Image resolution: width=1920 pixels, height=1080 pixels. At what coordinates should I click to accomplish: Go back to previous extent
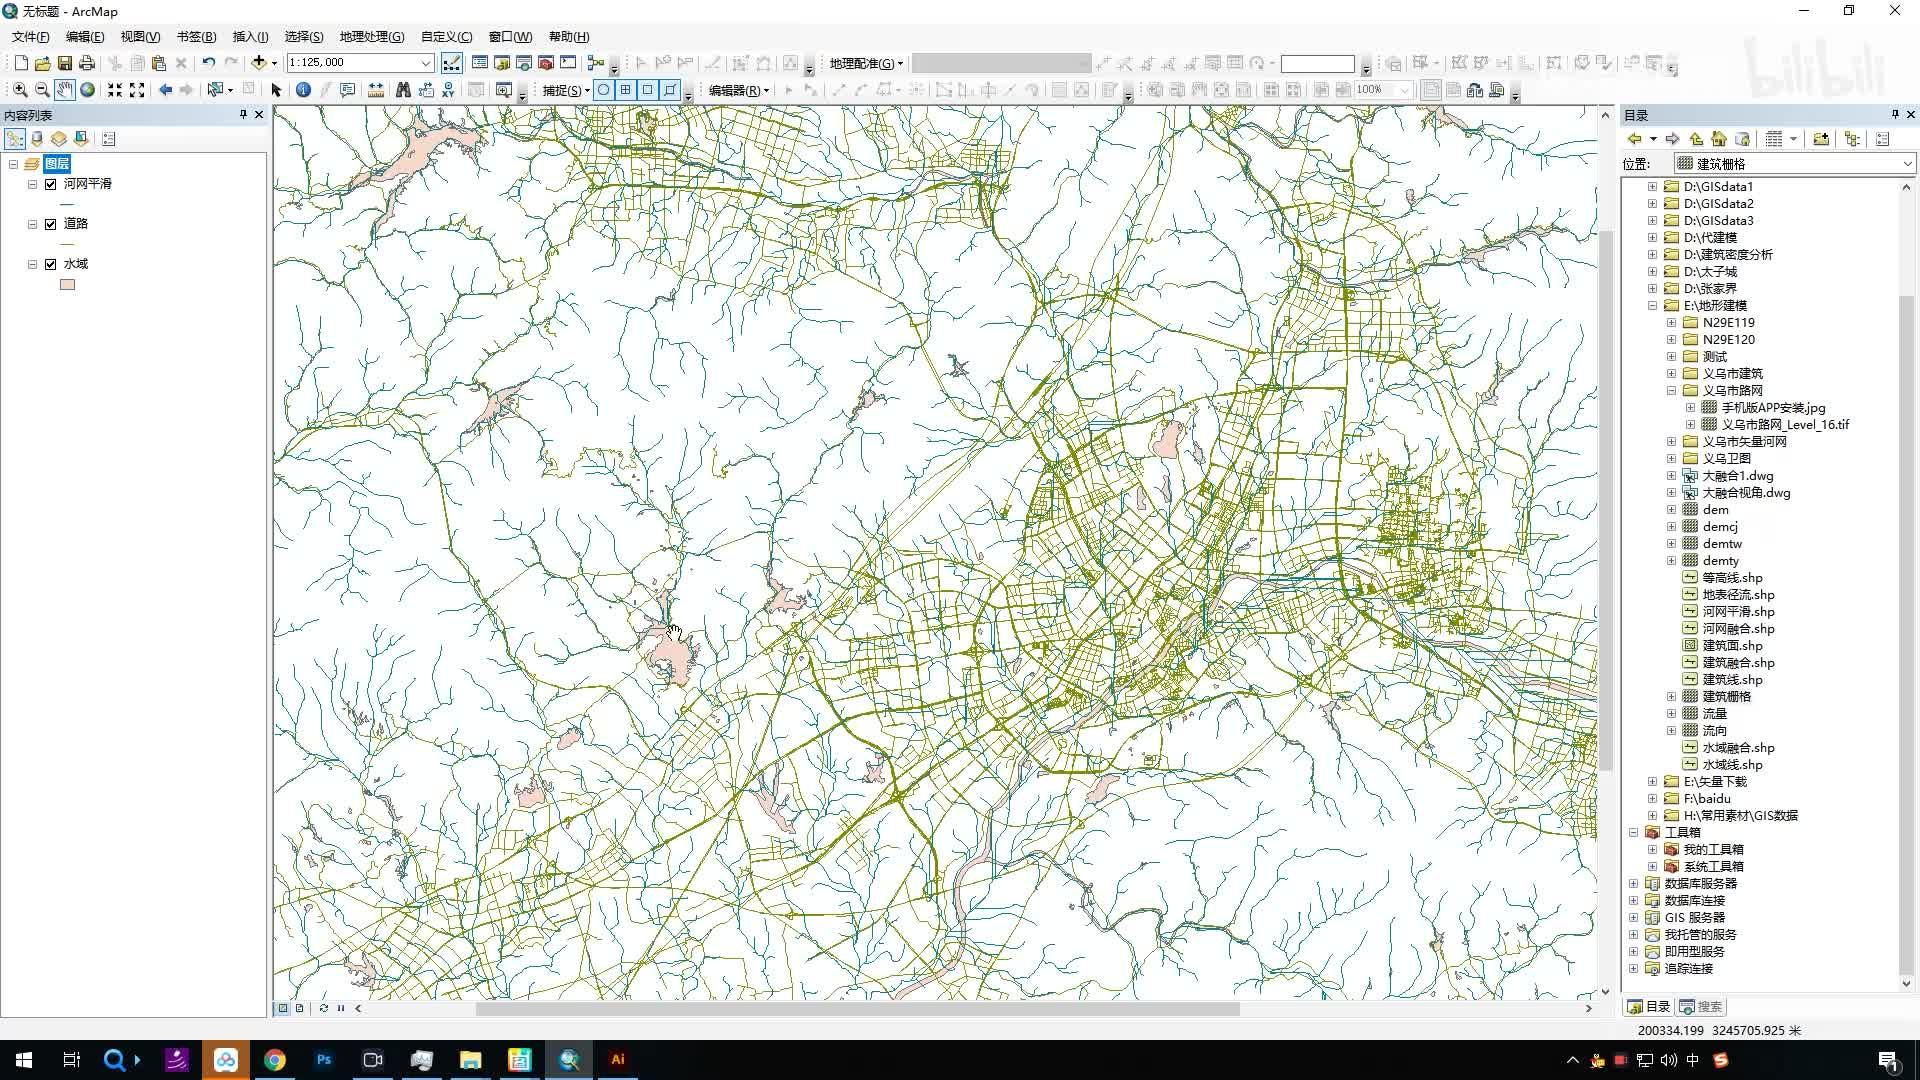165,90
